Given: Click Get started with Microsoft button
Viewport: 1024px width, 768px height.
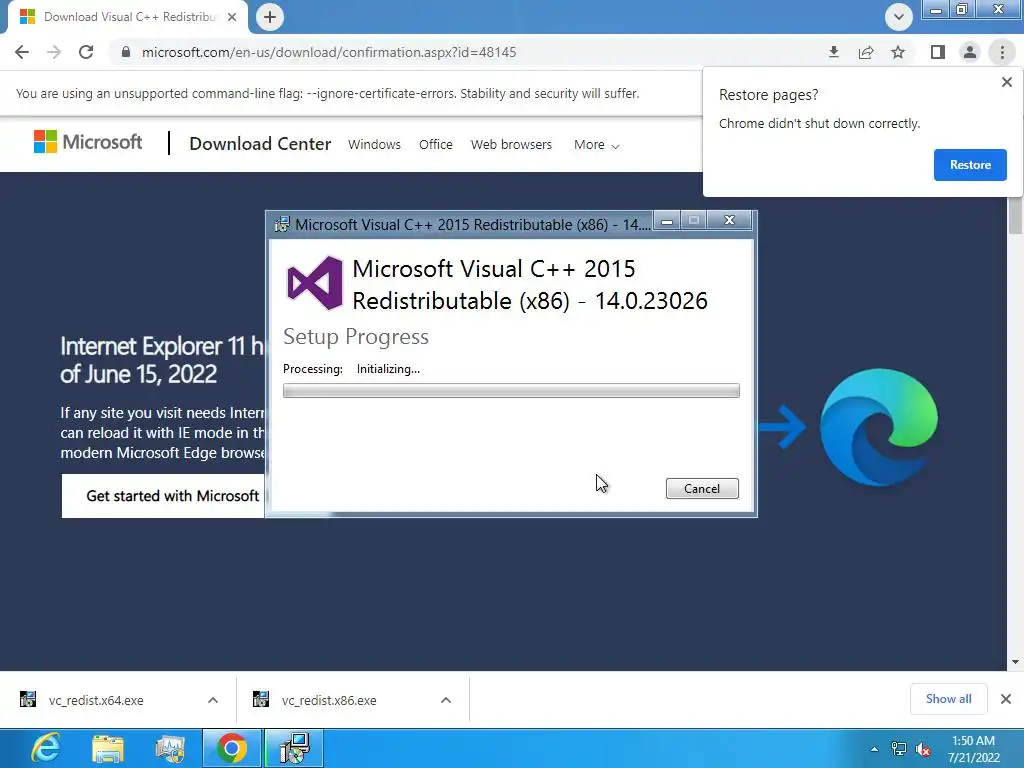Looking at the screenshot, I should 163,496.
